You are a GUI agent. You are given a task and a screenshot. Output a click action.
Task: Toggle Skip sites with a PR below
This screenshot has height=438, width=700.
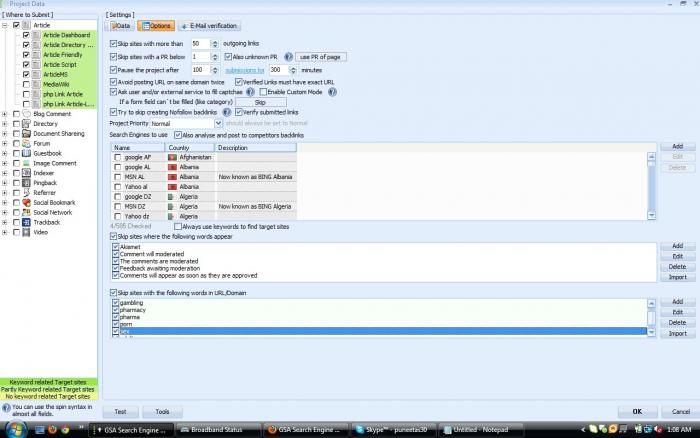pos(113,57)
